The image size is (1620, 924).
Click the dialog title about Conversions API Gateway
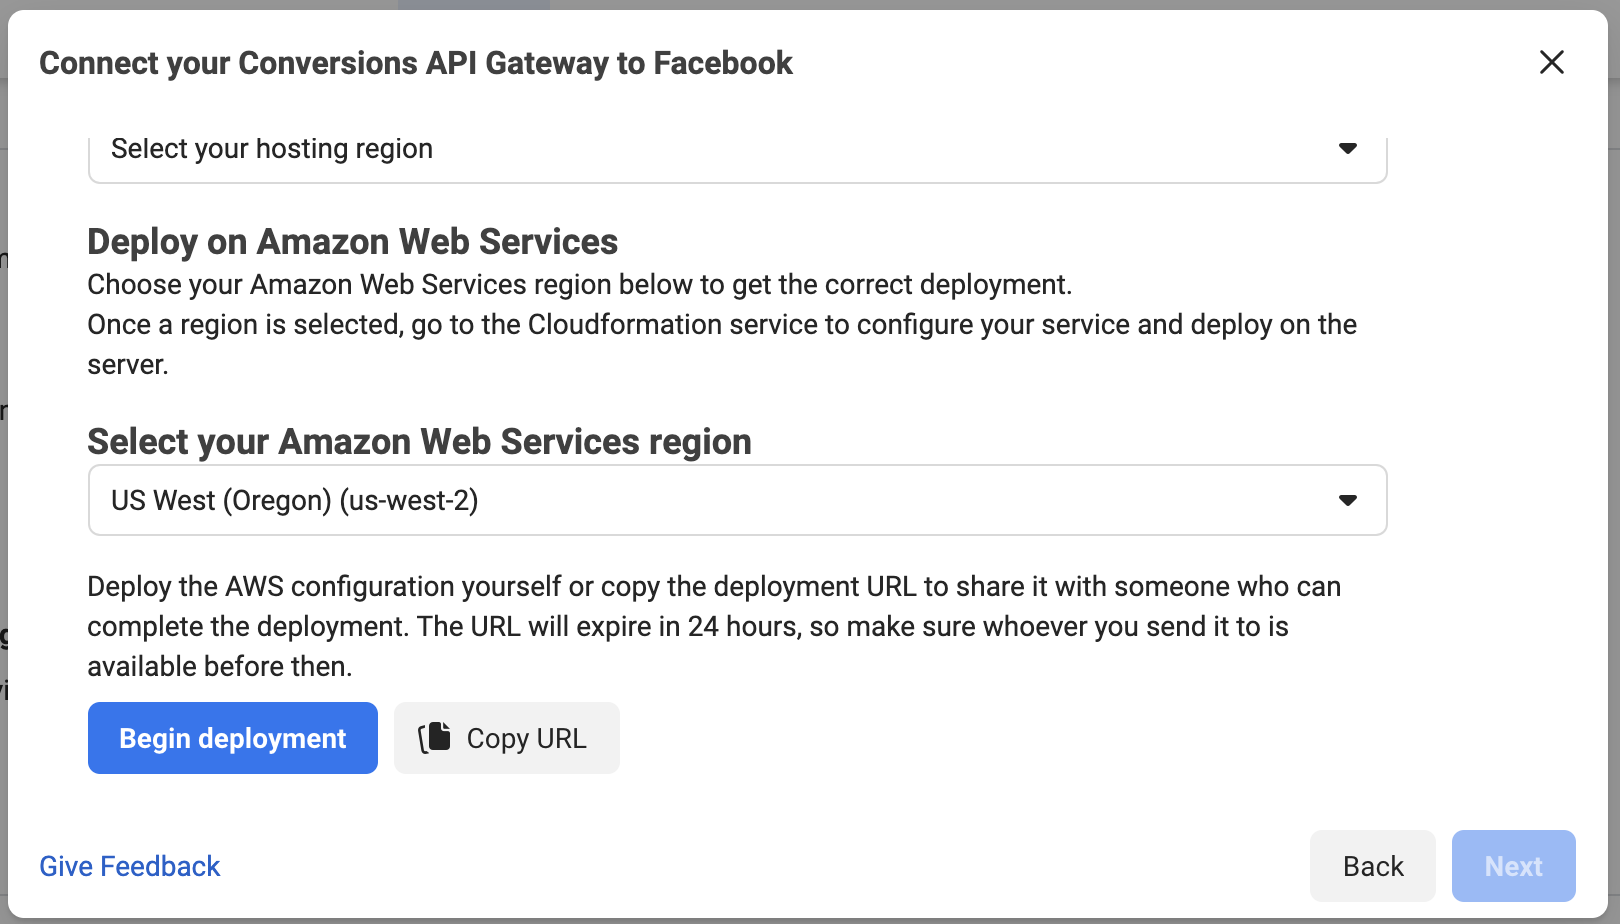click(416, 63)
